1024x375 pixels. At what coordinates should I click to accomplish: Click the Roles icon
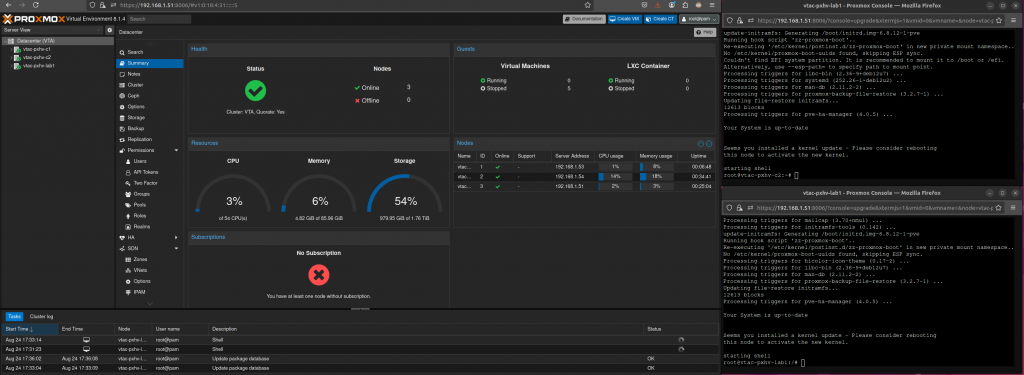point(127,216)
